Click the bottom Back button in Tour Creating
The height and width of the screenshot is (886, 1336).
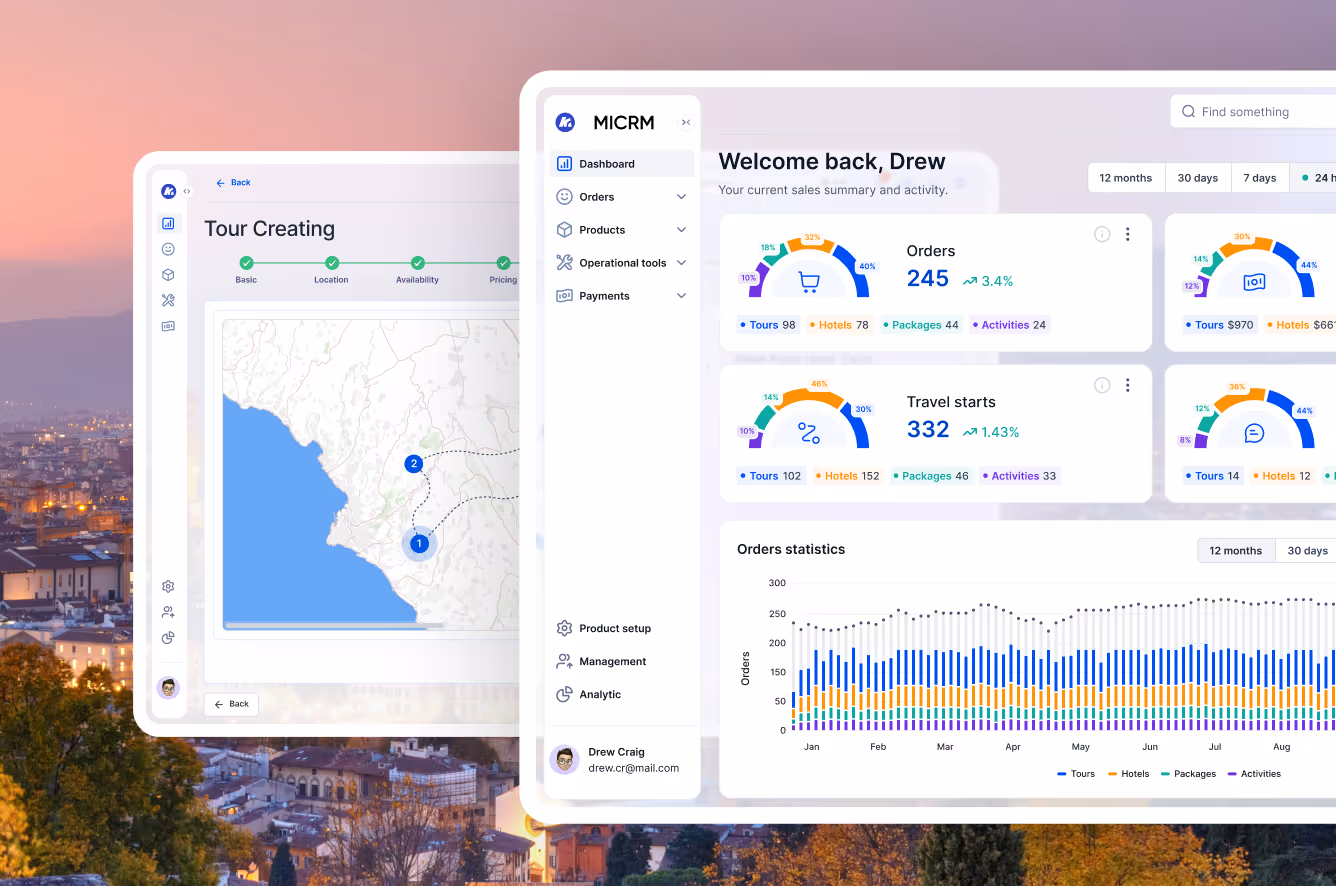[231, 704]
